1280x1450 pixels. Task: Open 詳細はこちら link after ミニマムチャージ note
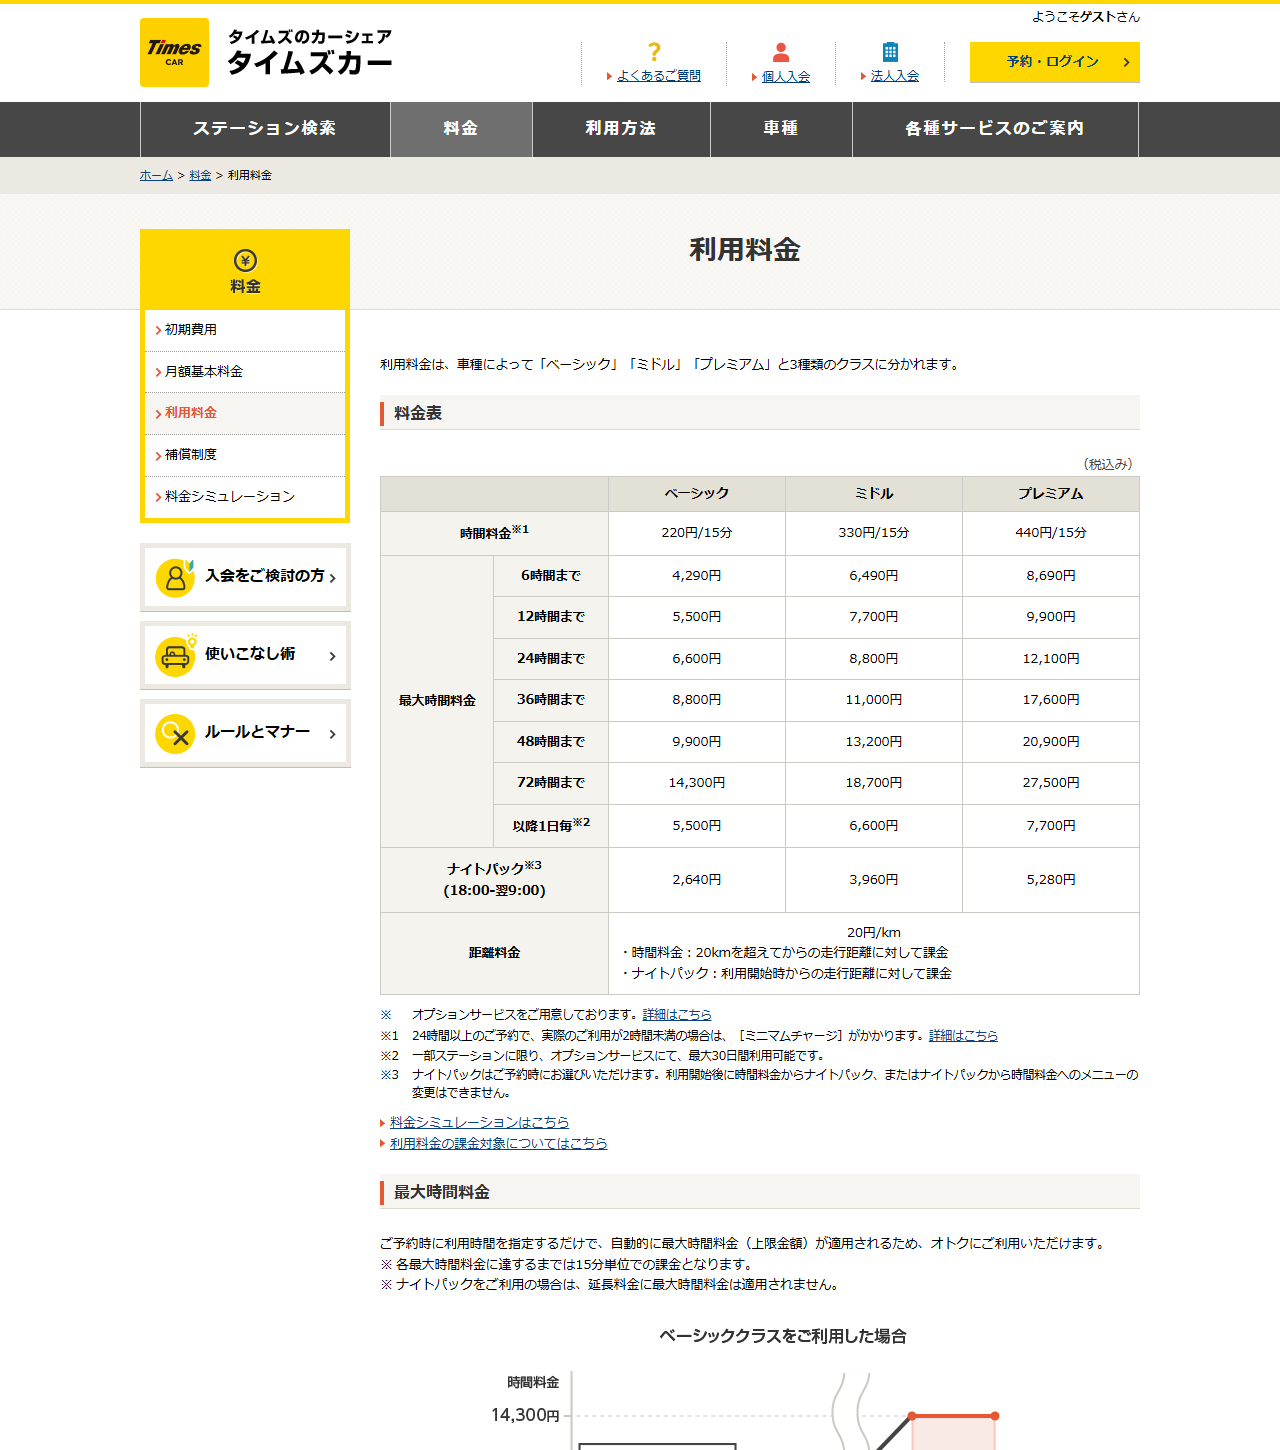(963, 1035)
